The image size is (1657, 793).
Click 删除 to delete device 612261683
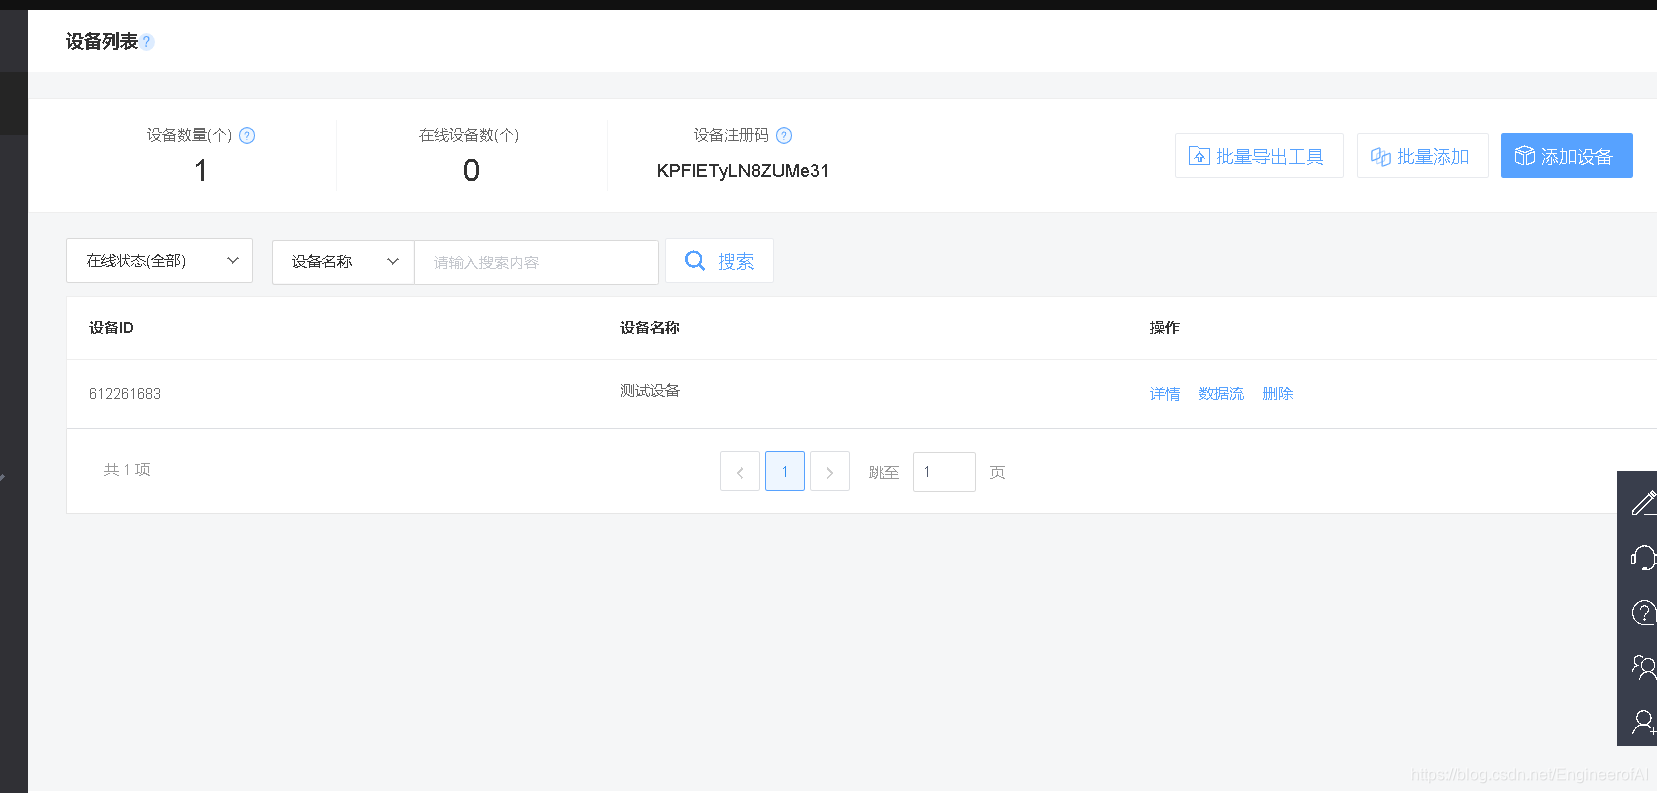click(x=1278, y=394)
